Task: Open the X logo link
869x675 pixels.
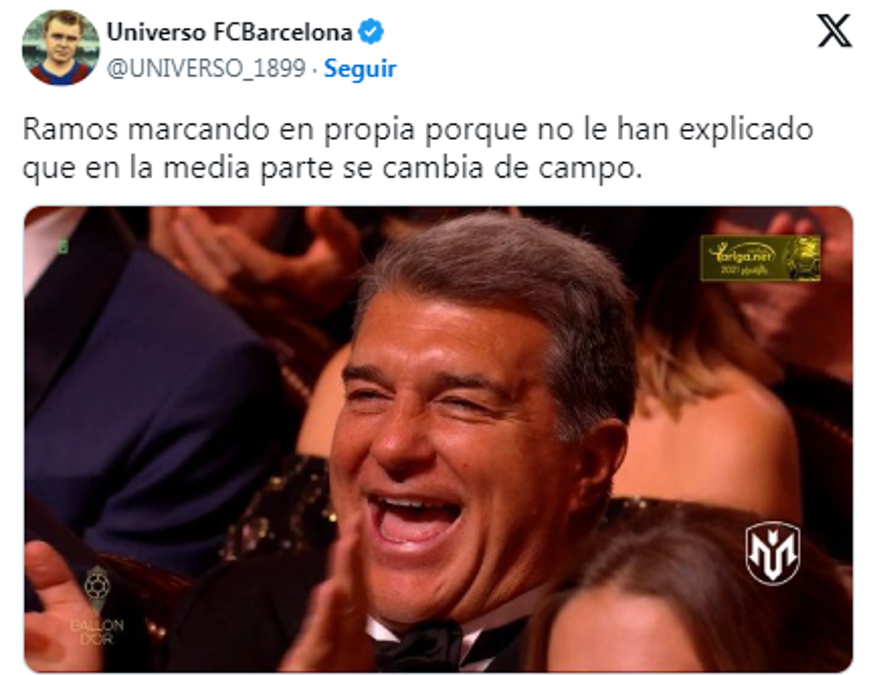Action: point(834,31)
